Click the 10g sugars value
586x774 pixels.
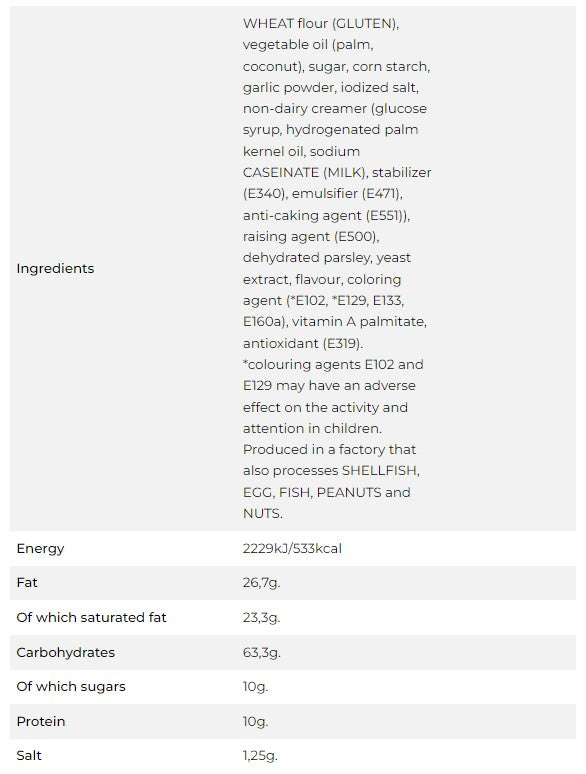pos(255,687)
